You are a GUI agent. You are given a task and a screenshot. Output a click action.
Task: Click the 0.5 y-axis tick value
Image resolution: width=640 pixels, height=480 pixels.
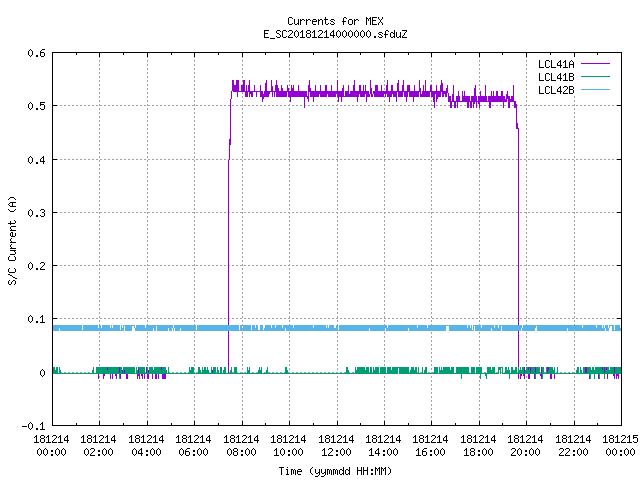tap(36, 106)
